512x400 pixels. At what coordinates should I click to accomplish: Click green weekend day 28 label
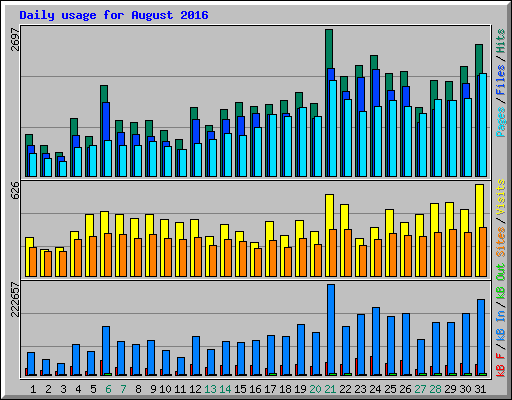tap(435, 389)
